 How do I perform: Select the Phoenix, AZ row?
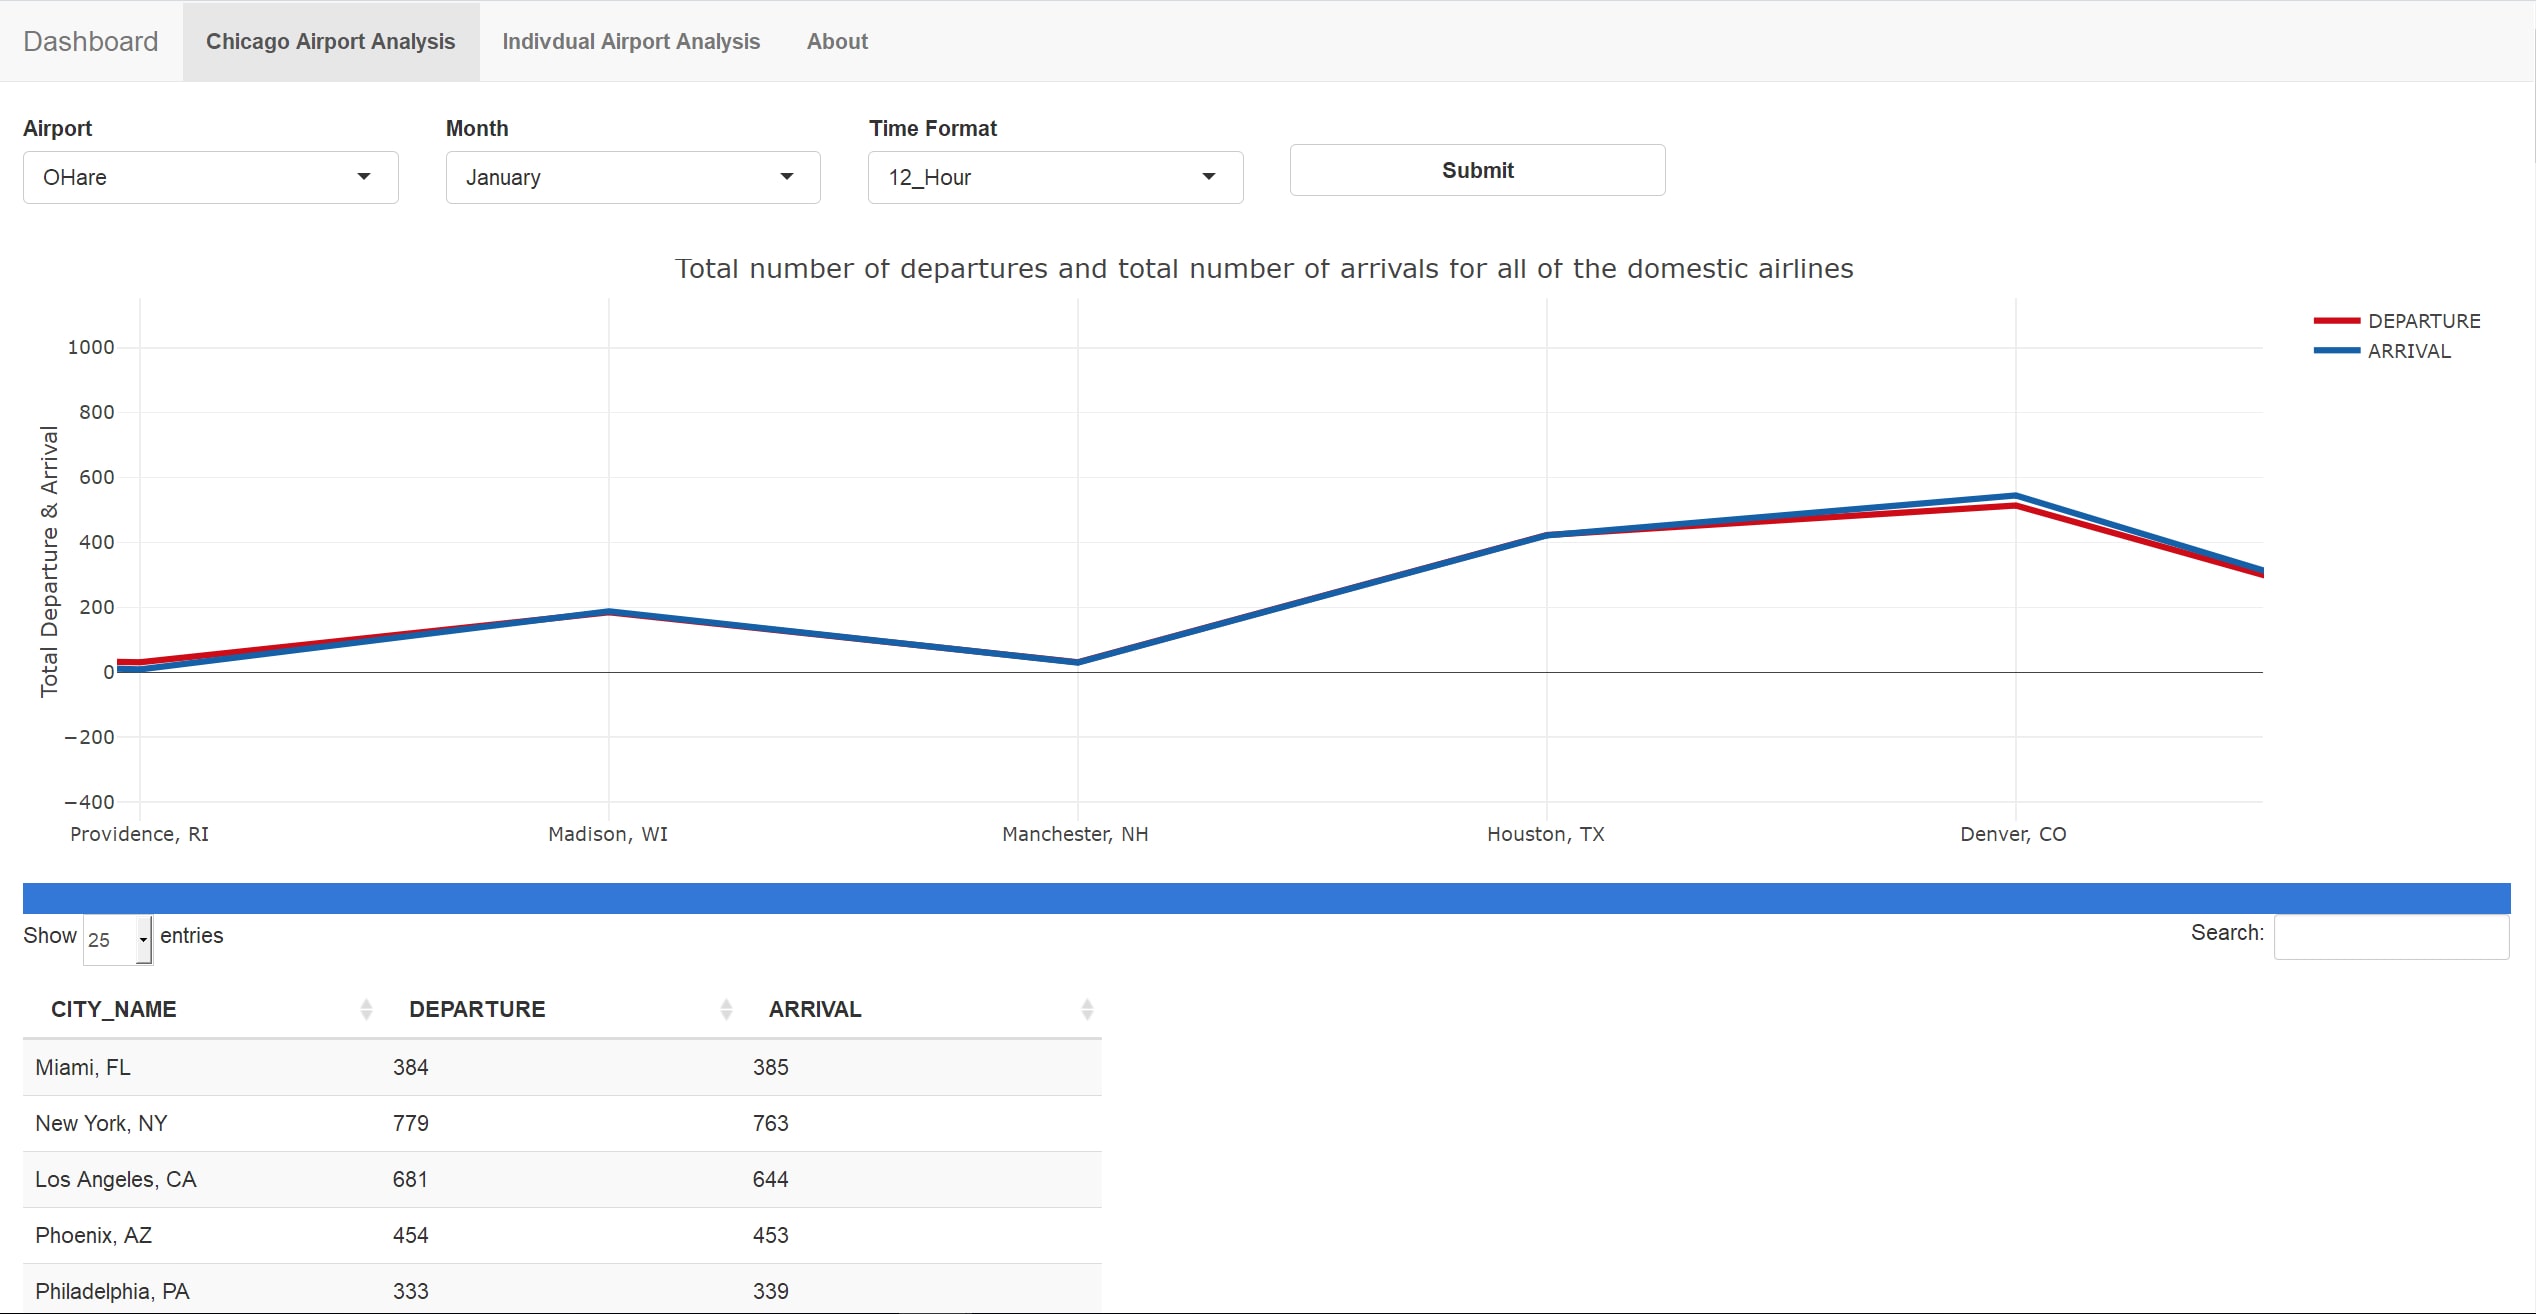pos(562,1235)
